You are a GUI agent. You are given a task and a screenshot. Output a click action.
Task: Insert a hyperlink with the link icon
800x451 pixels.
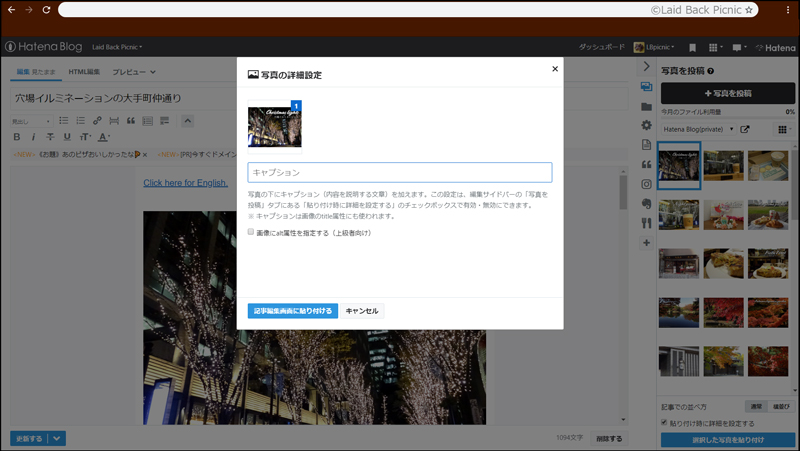(x=97, y=121)
